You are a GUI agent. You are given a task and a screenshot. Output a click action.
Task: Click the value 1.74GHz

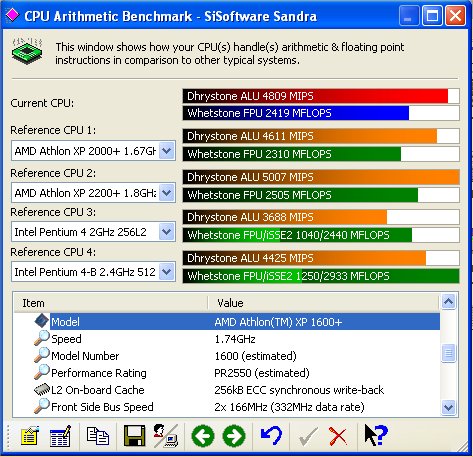click(x=235, y=339)
